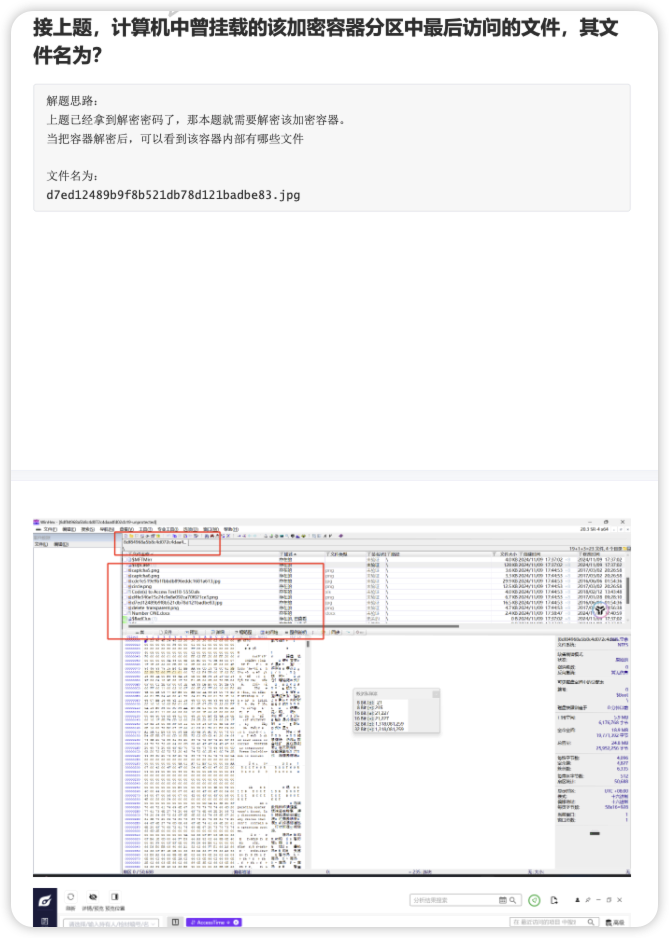Close the small data interpreter popup
This screenshot has height=938, width=669.
(436, 693)
